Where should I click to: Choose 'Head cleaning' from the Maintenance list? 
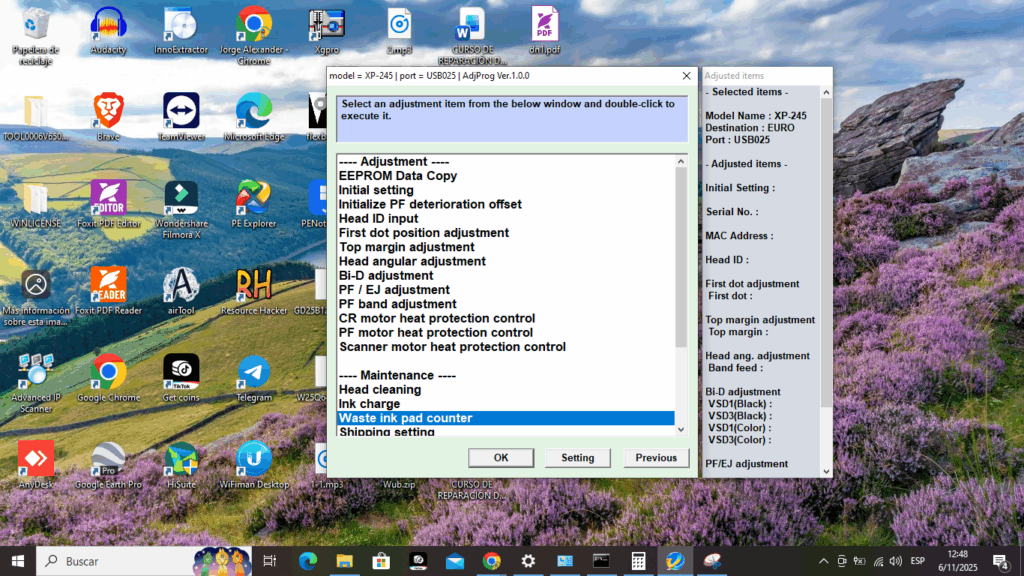coord(380,390)
